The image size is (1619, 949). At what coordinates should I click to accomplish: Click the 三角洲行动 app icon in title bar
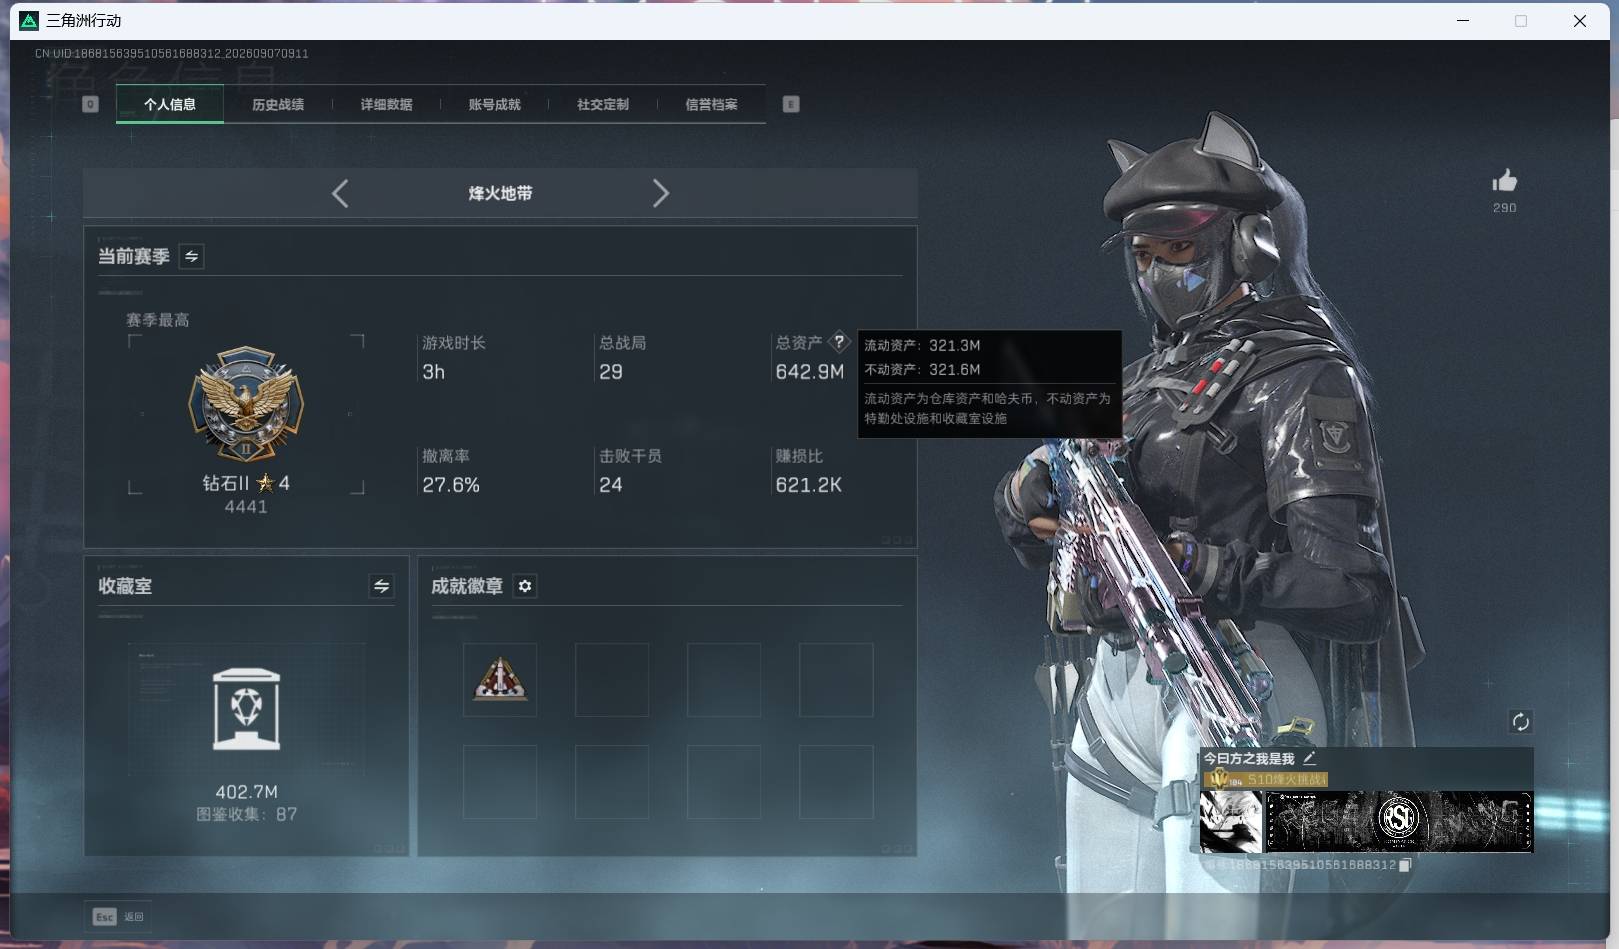pyautogui.click(x=29, y=21)
